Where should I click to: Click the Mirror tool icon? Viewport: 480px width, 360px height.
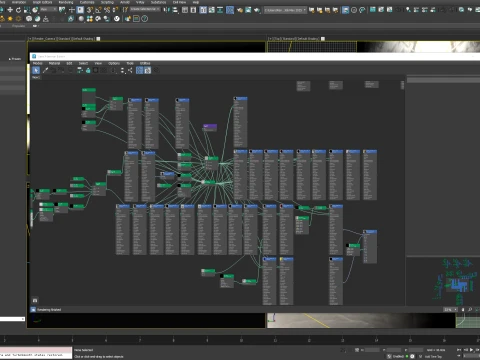click(x=167, y=10)
